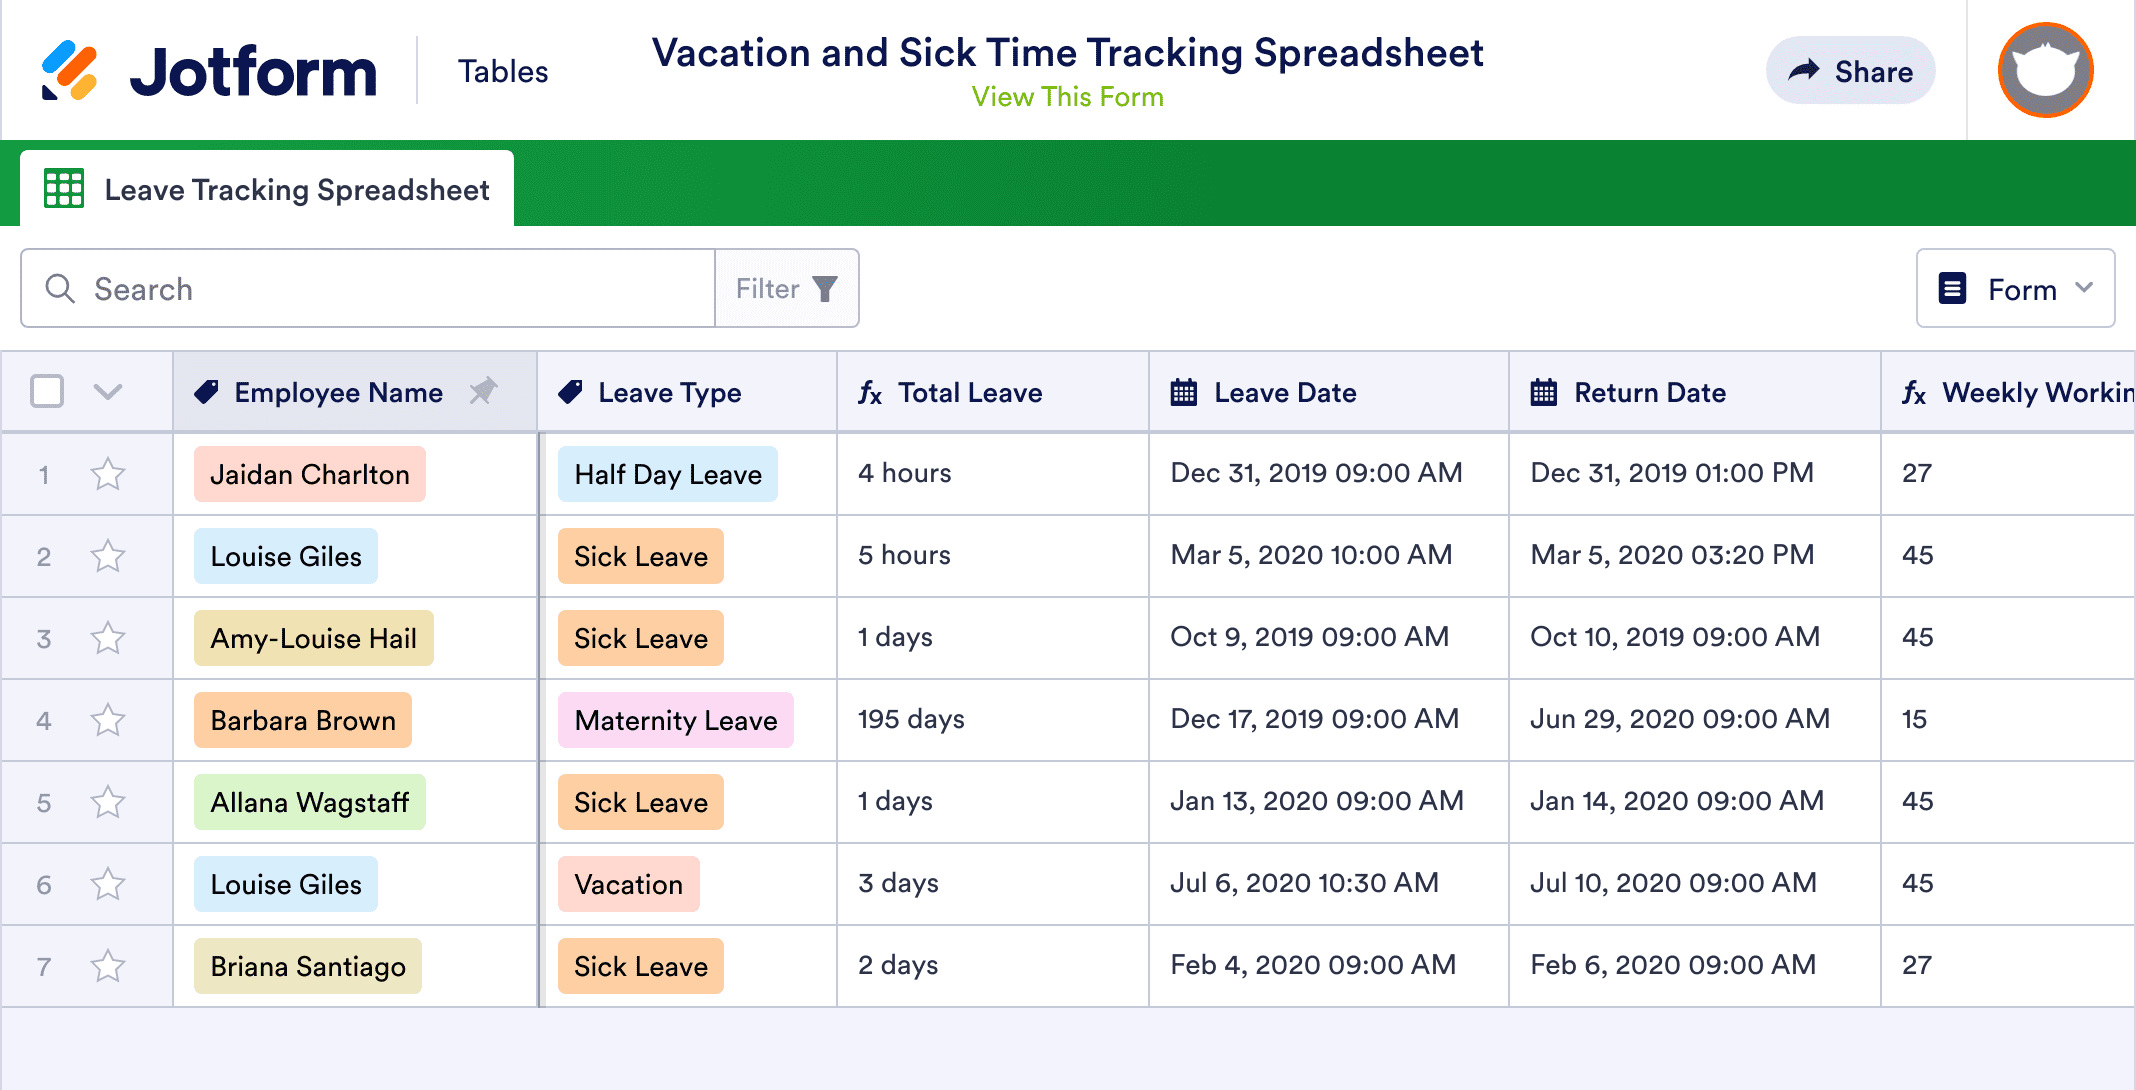Click the calendar icon on Return Date column

pos(1545,393)
